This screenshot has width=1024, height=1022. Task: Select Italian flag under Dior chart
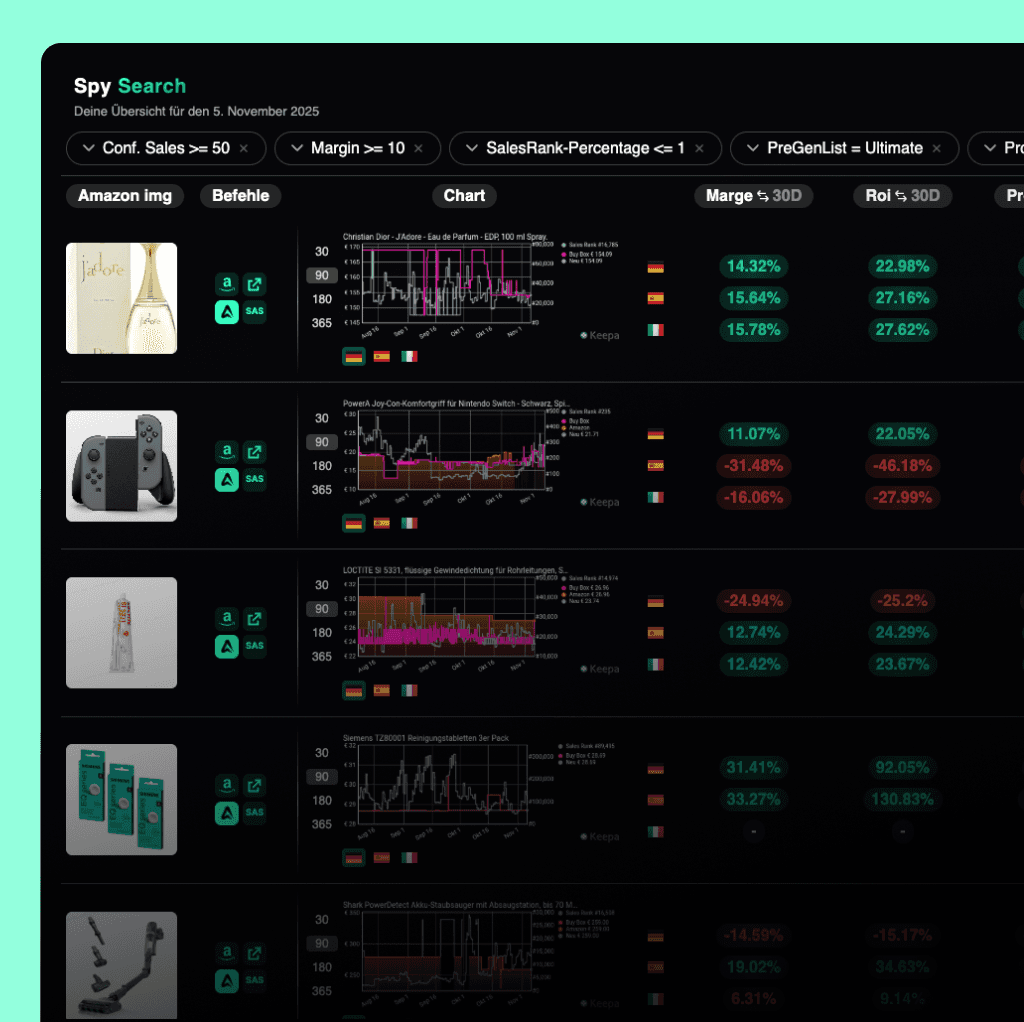[409, 357]
